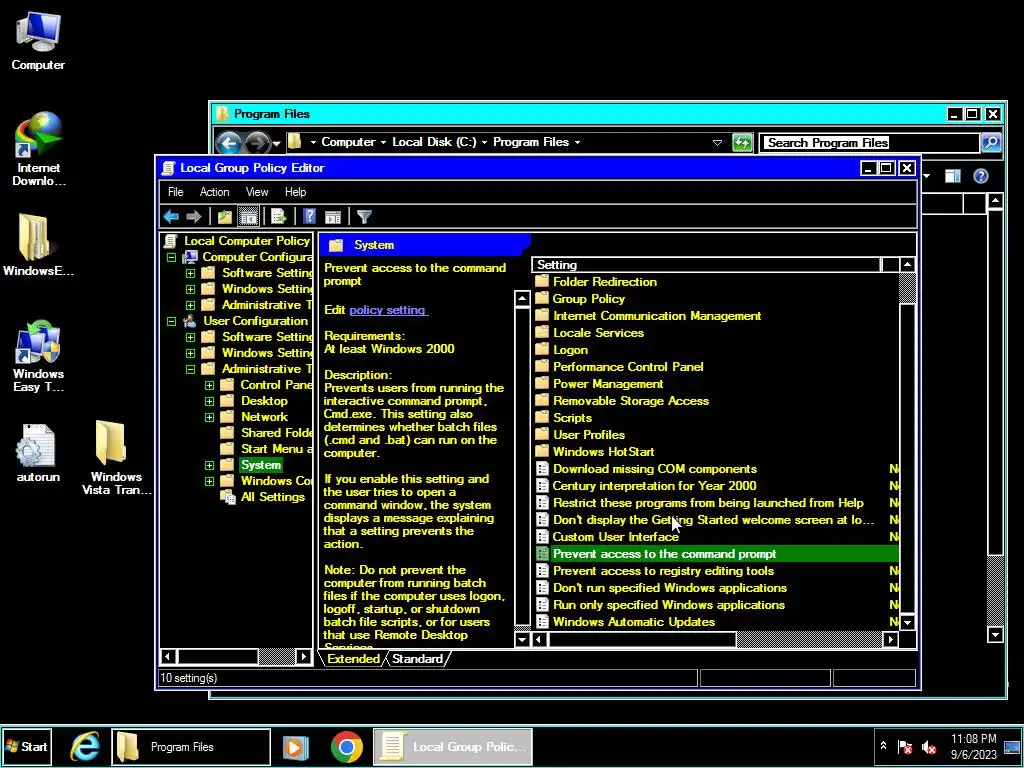Select Local Computer Policy root node
The image size is (1024, 768).
pos(246,241)
